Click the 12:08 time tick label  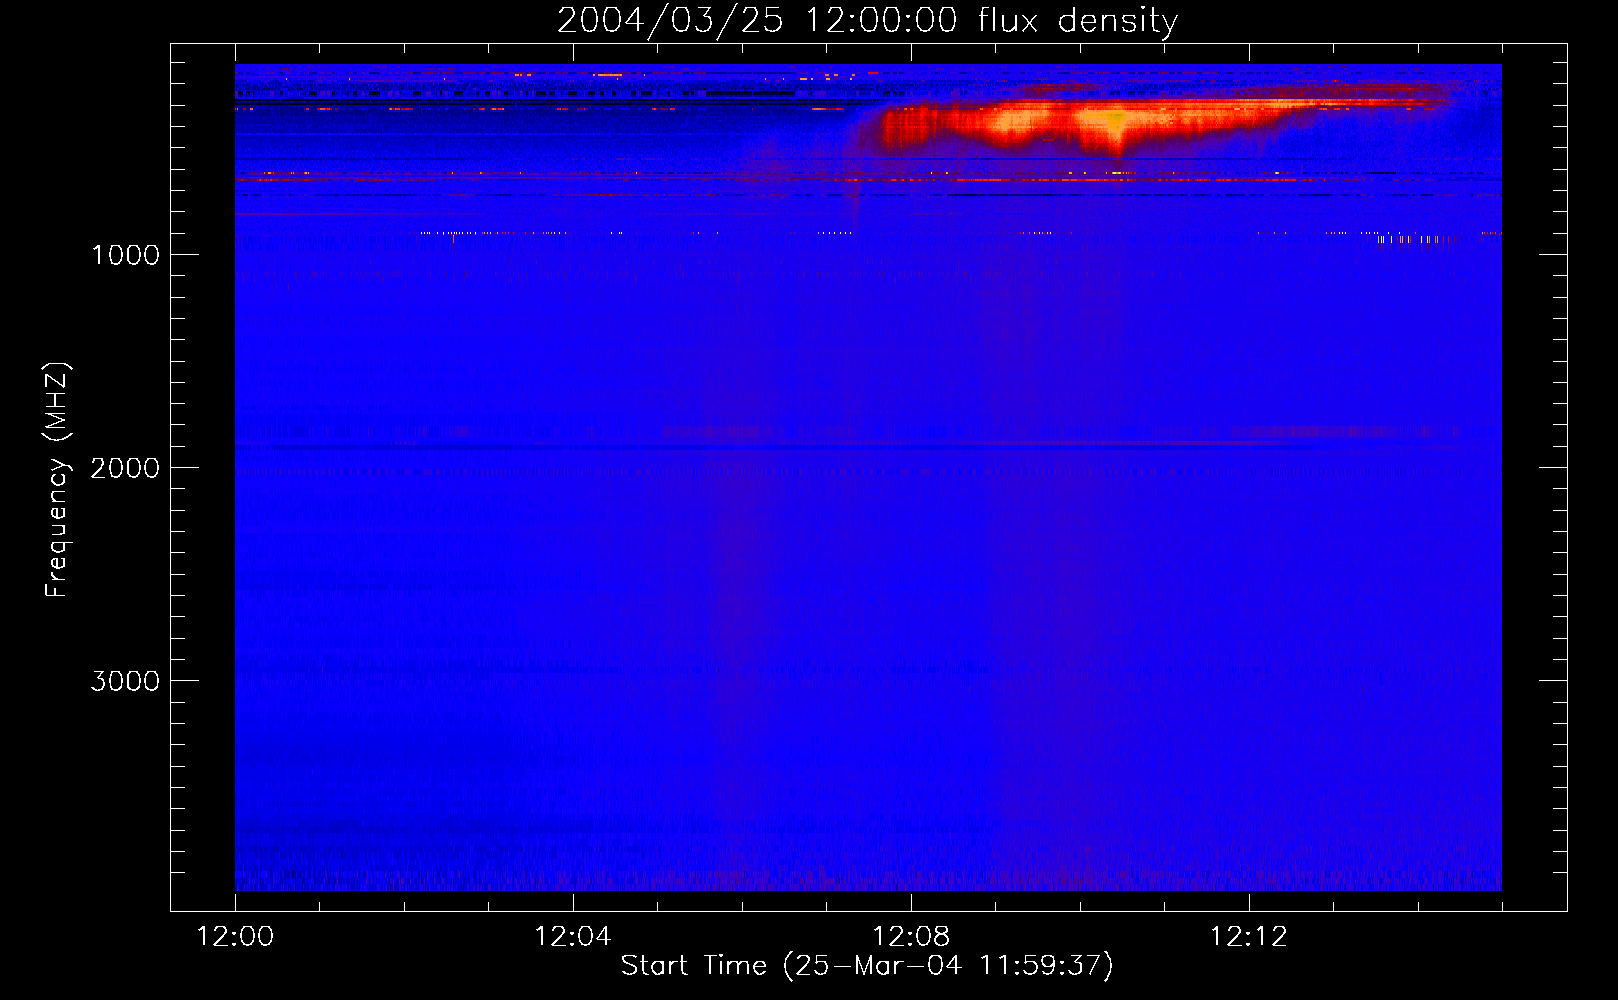pyautogui.click(x=911, y=937)
